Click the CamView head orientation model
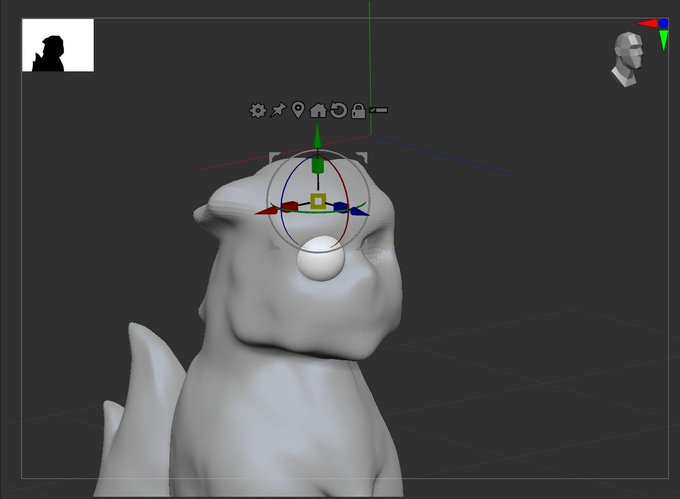This screenshot has width=680, height=499. pyautogui.click(x=628, y=59)
